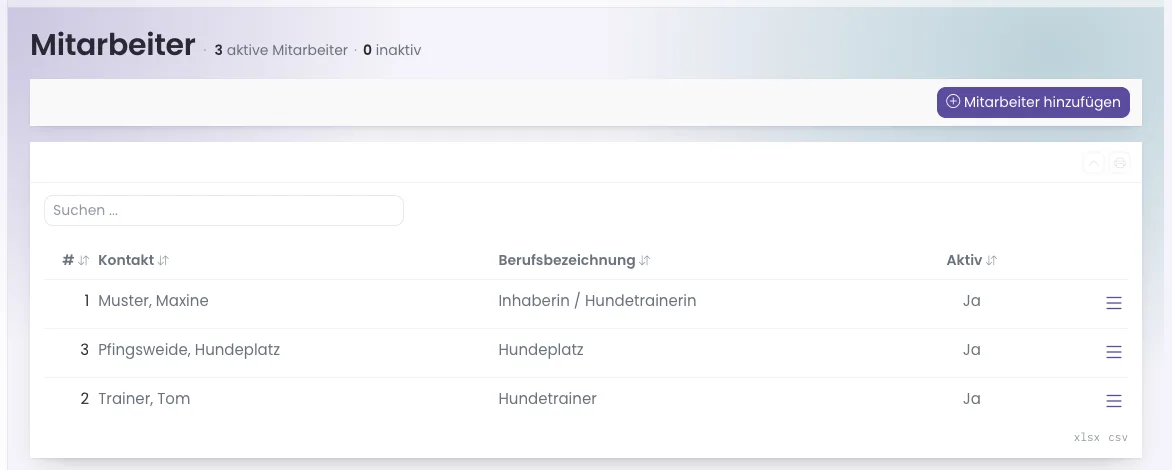The height and width of the screenshot is (470, 1172).
Task: Click the Mitarbeiter hinzufügen button
Action: click(x=1033, y=102)
